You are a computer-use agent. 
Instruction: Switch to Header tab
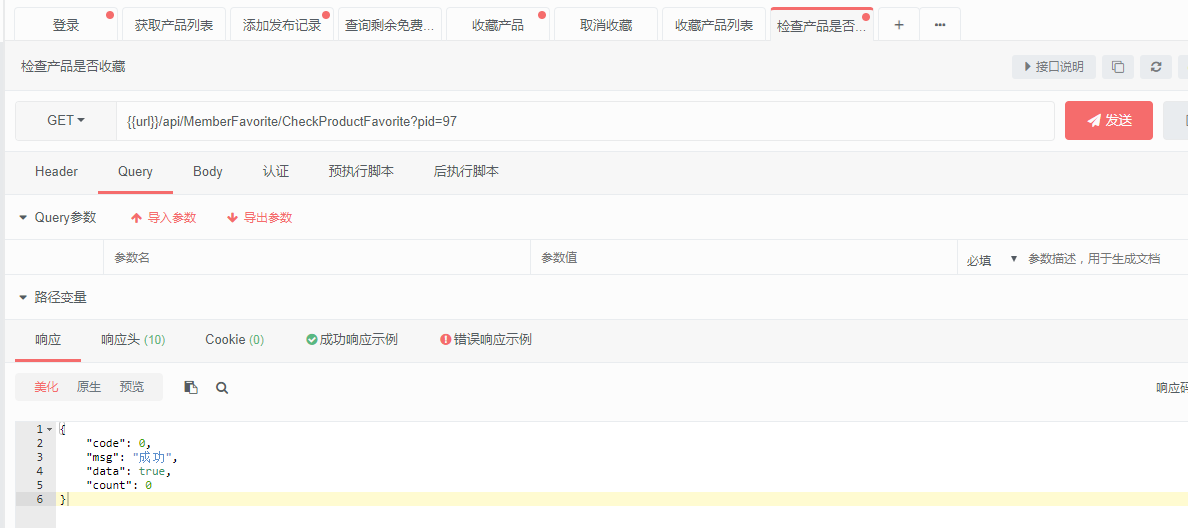56,172
